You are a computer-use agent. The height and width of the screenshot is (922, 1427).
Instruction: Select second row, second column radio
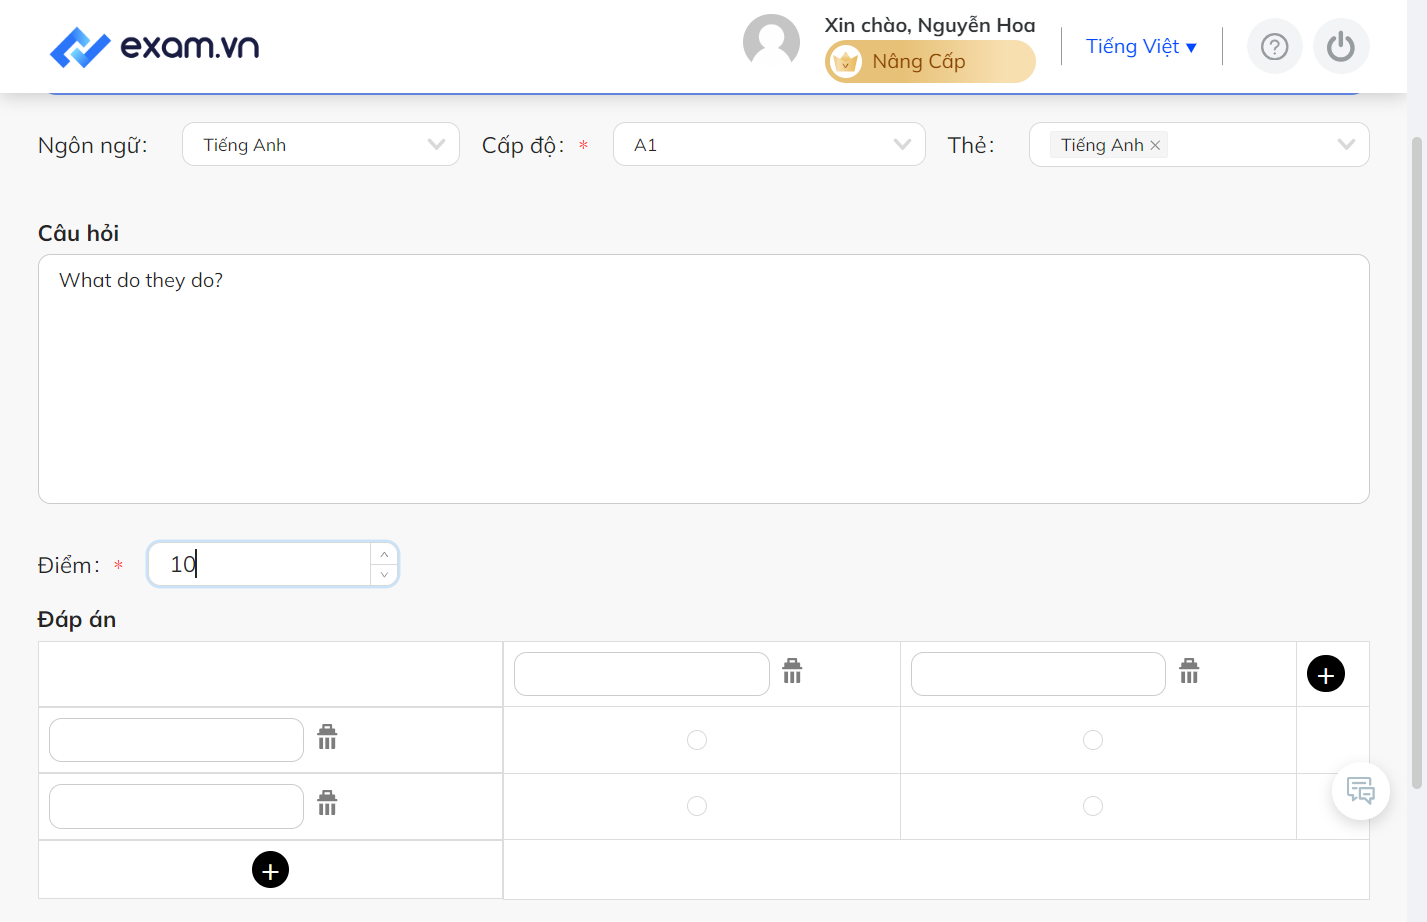[1093, 806]
